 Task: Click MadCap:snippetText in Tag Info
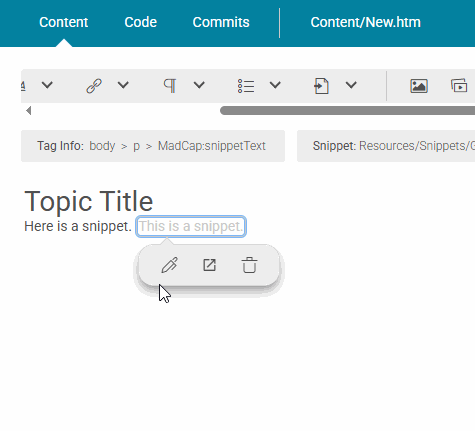(x=212, y=146)
